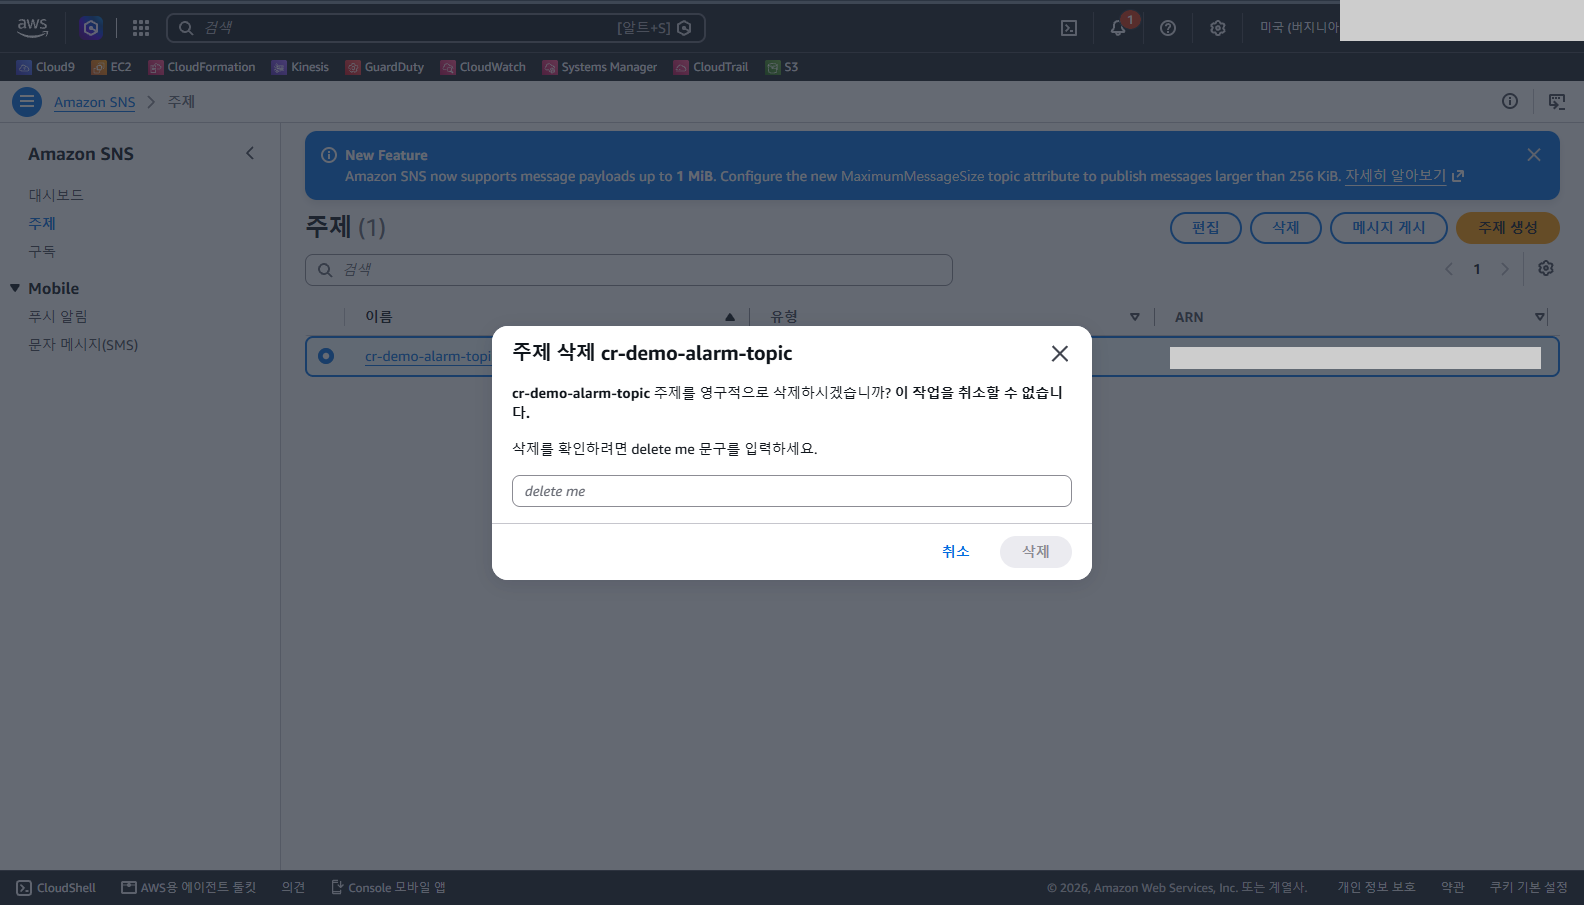Open the Cloud9 bookmark
1584x905 pixels.
46,67
